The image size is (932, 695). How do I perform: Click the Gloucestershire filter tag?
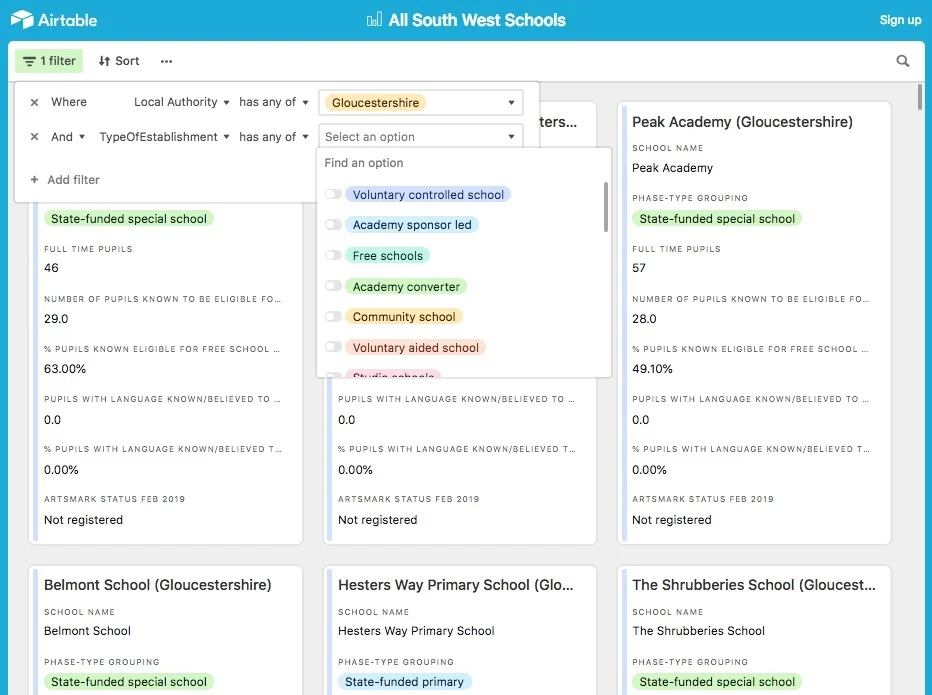[375, 102]
